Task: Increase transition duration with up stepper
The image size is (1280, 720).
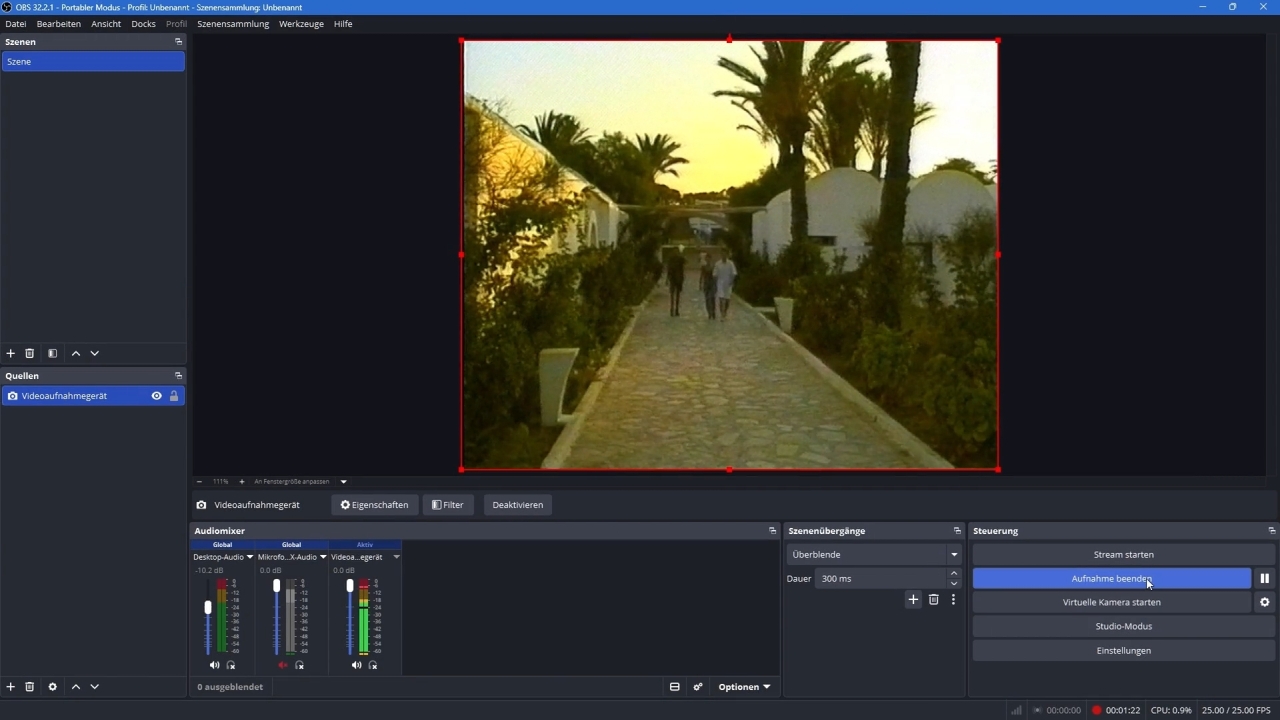Action: point(954,573)
